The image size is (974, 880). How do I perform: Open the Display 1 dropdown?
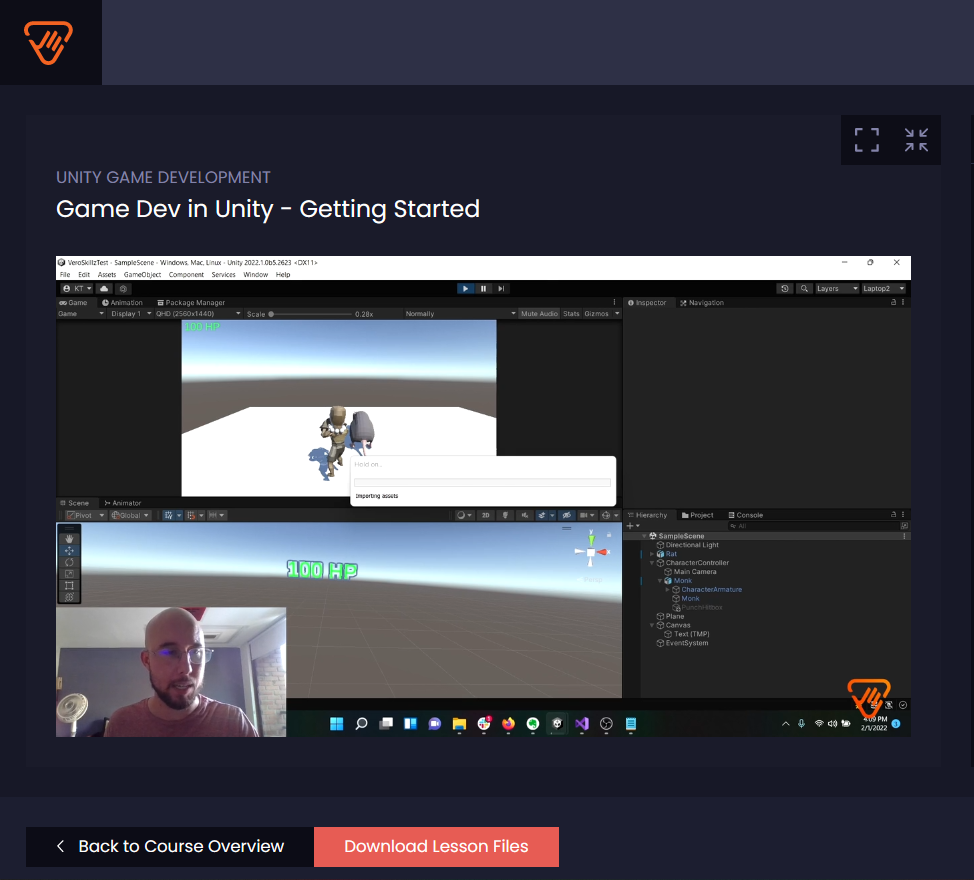(x=130, y=314)
